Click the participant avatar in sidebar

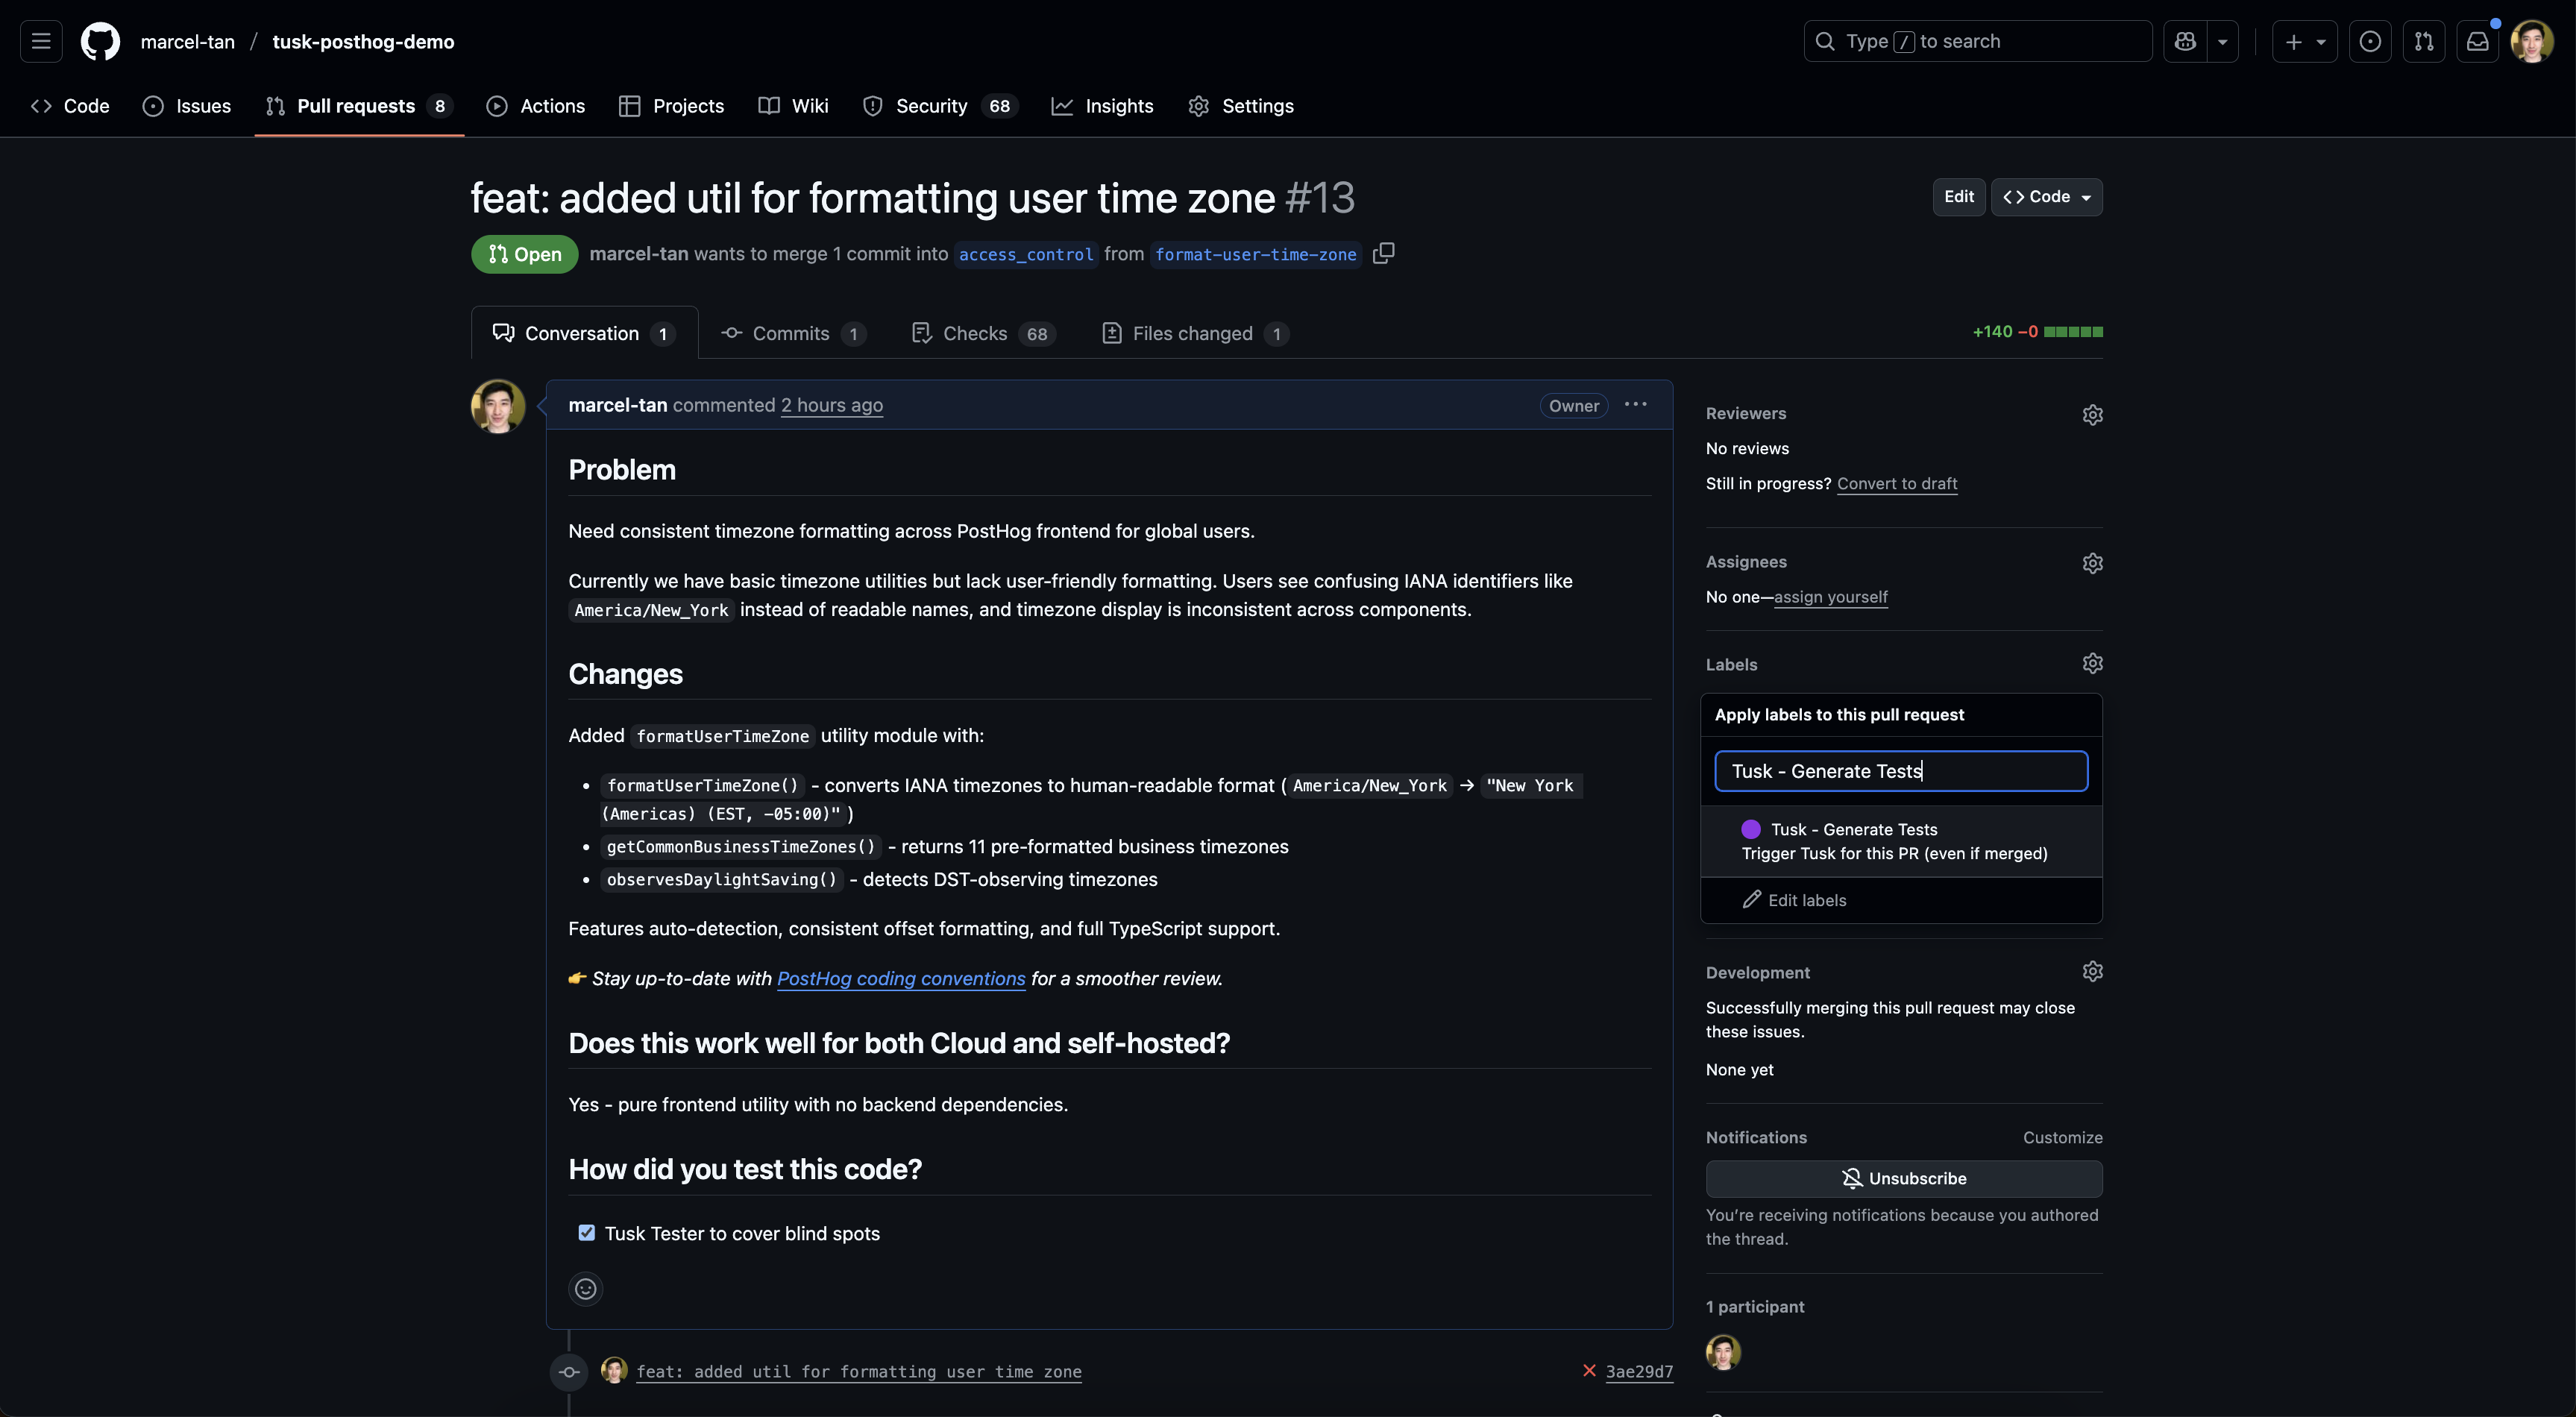tap(1723, 1352)
